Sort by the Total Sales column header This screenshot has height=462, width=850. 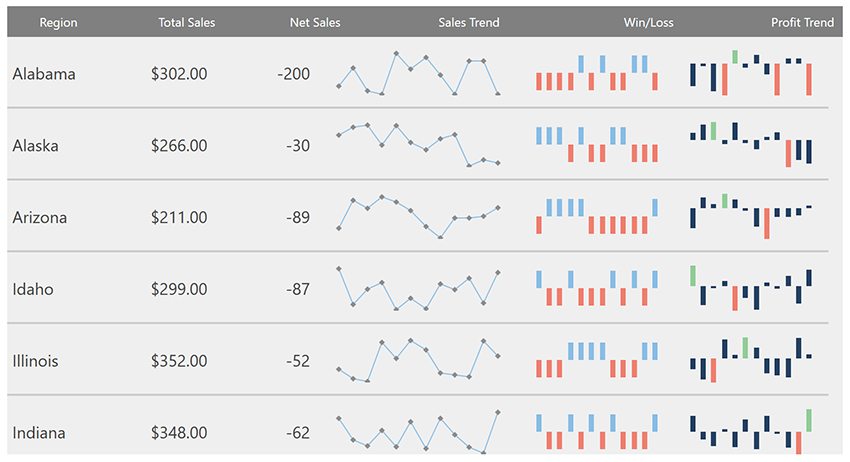pyautogui.click(x=186, y=22)
